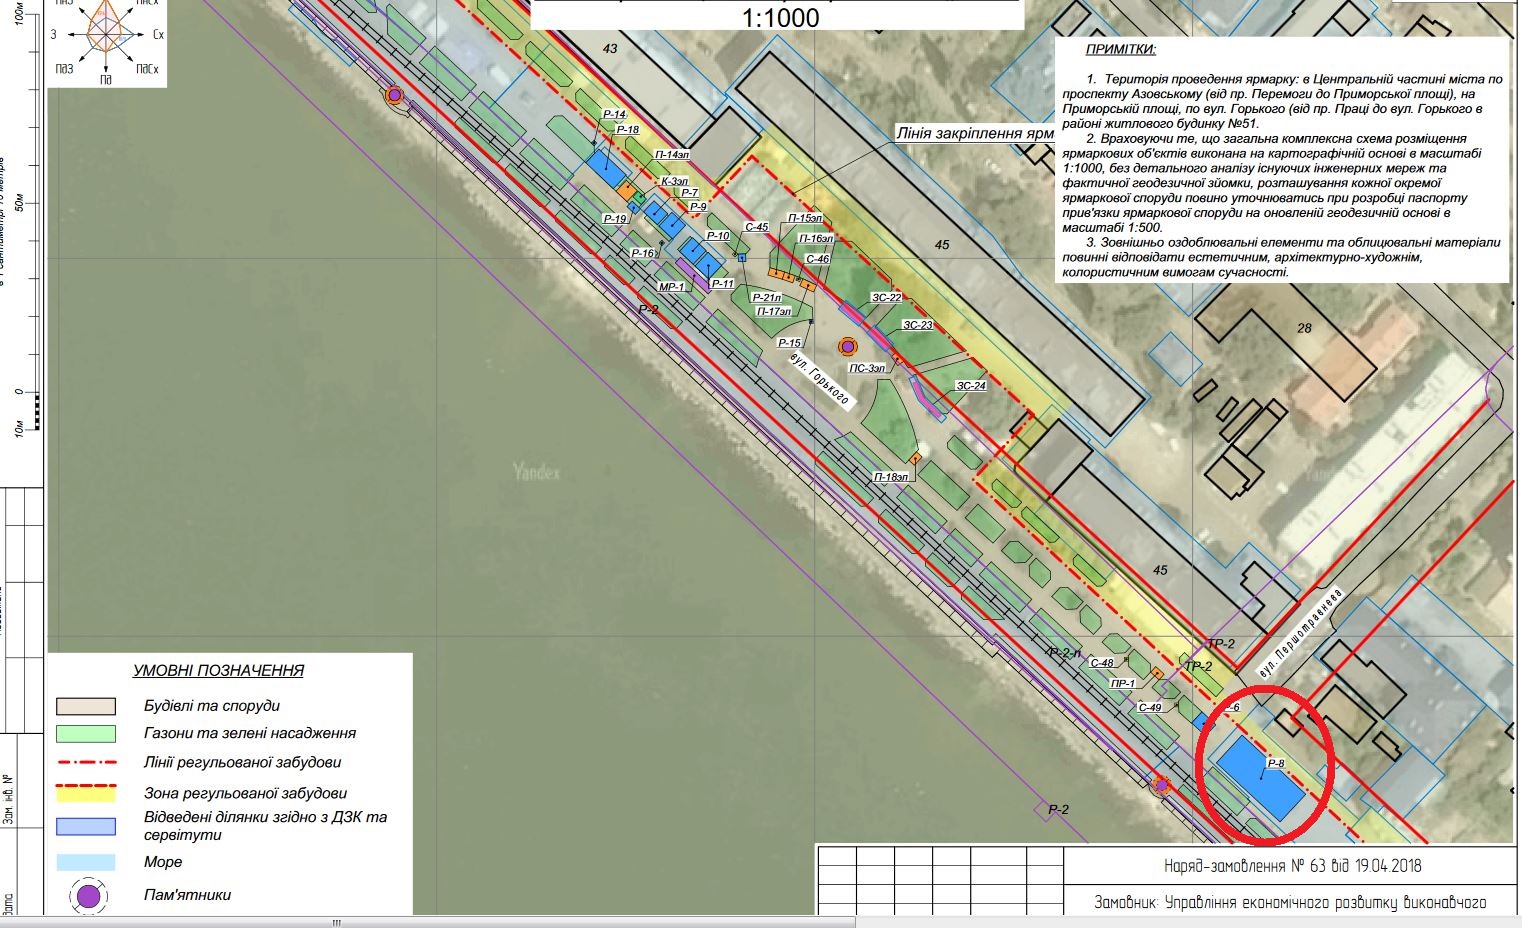Image resolution: width=1522 pixels, height=928 pixels.
Task: Click the ЗС-22 label
Action: [887, 298]
